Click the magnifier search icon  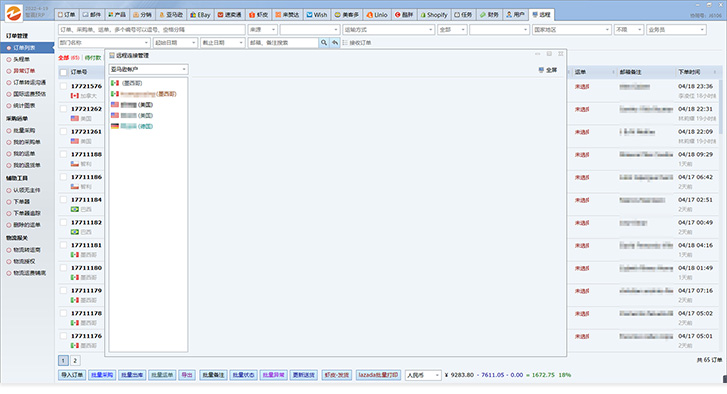coord(324,43)
